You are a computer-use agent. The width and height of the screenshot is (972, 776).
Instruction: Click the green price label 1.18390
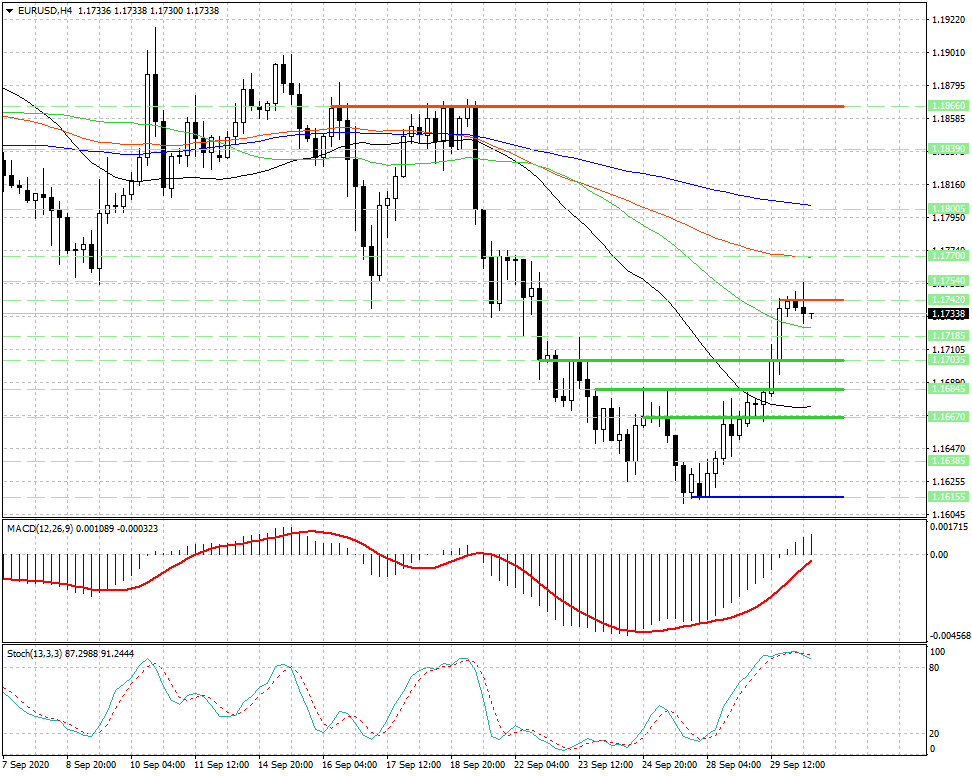(x=948, y=149)
